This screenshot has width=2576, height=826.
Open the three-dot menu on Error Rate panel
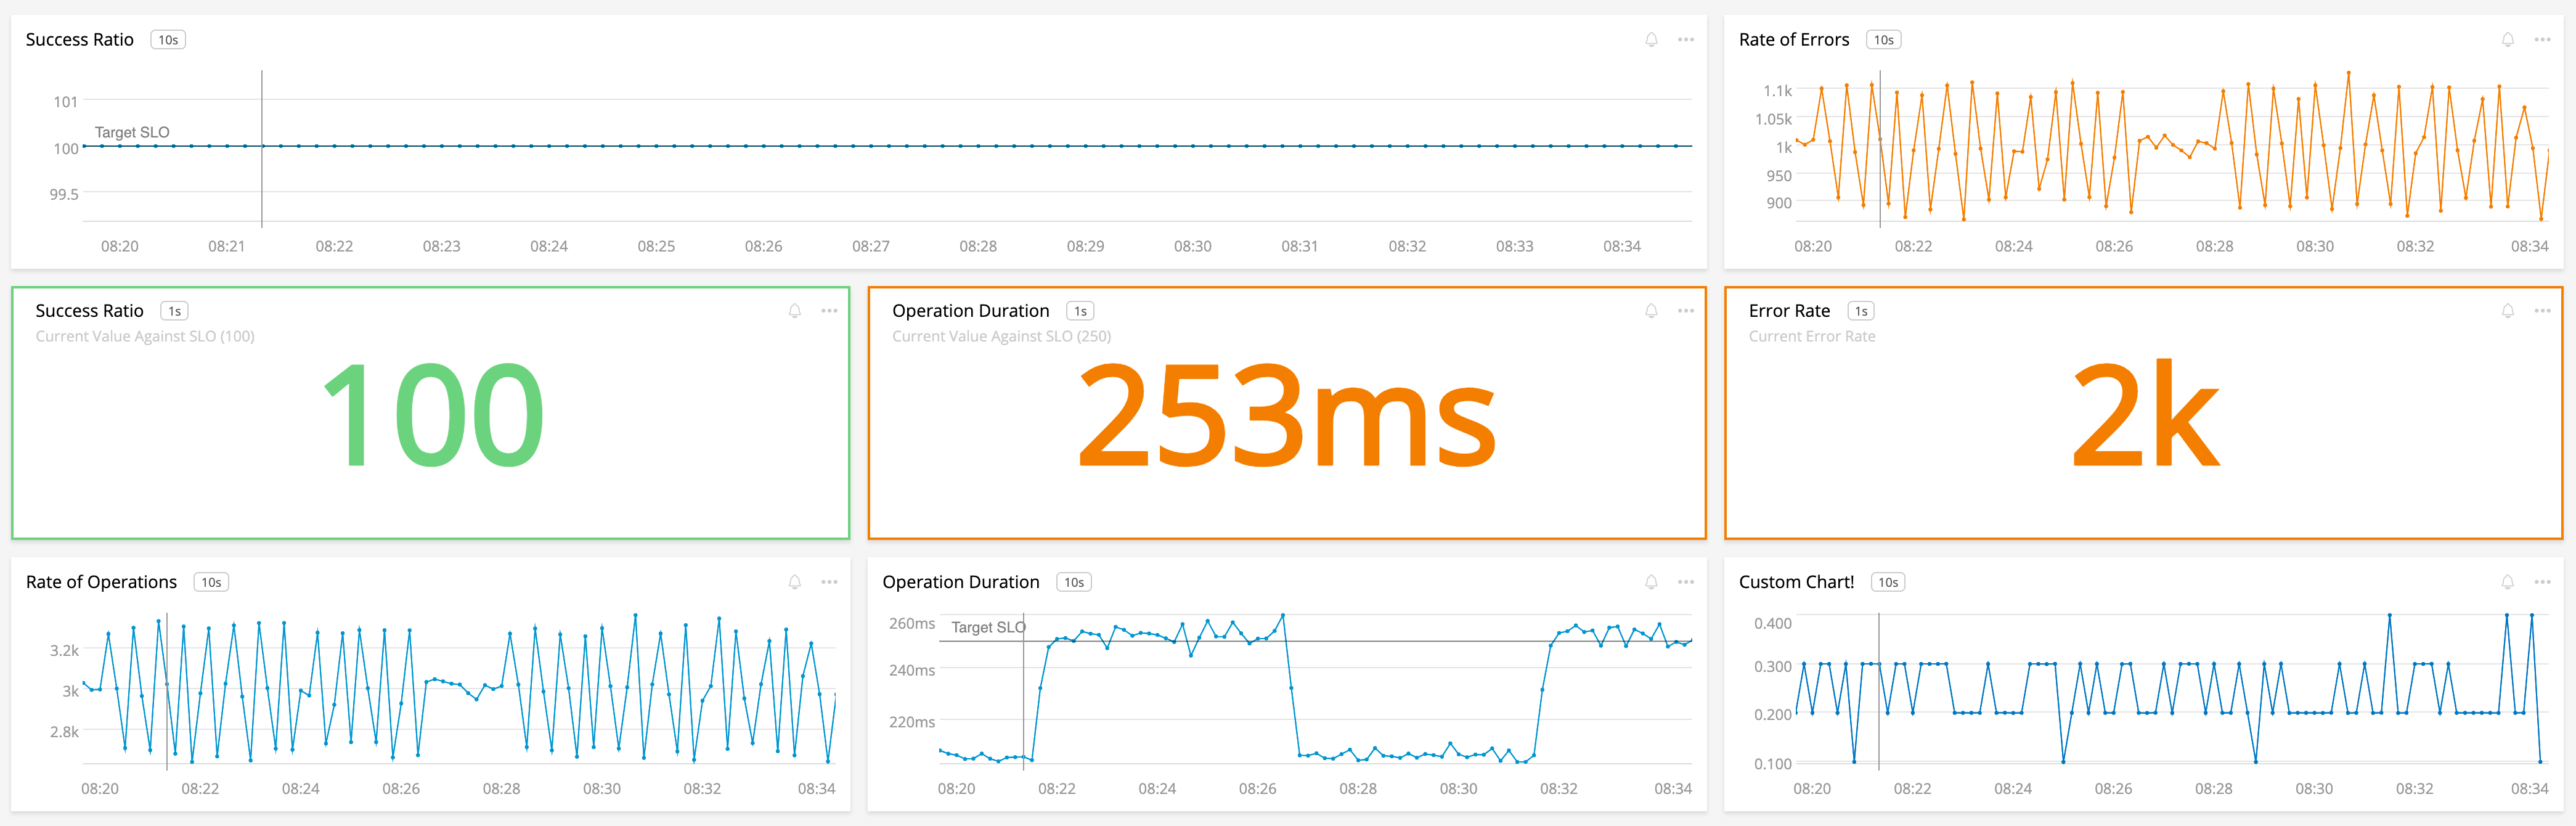coord(2542,311)
